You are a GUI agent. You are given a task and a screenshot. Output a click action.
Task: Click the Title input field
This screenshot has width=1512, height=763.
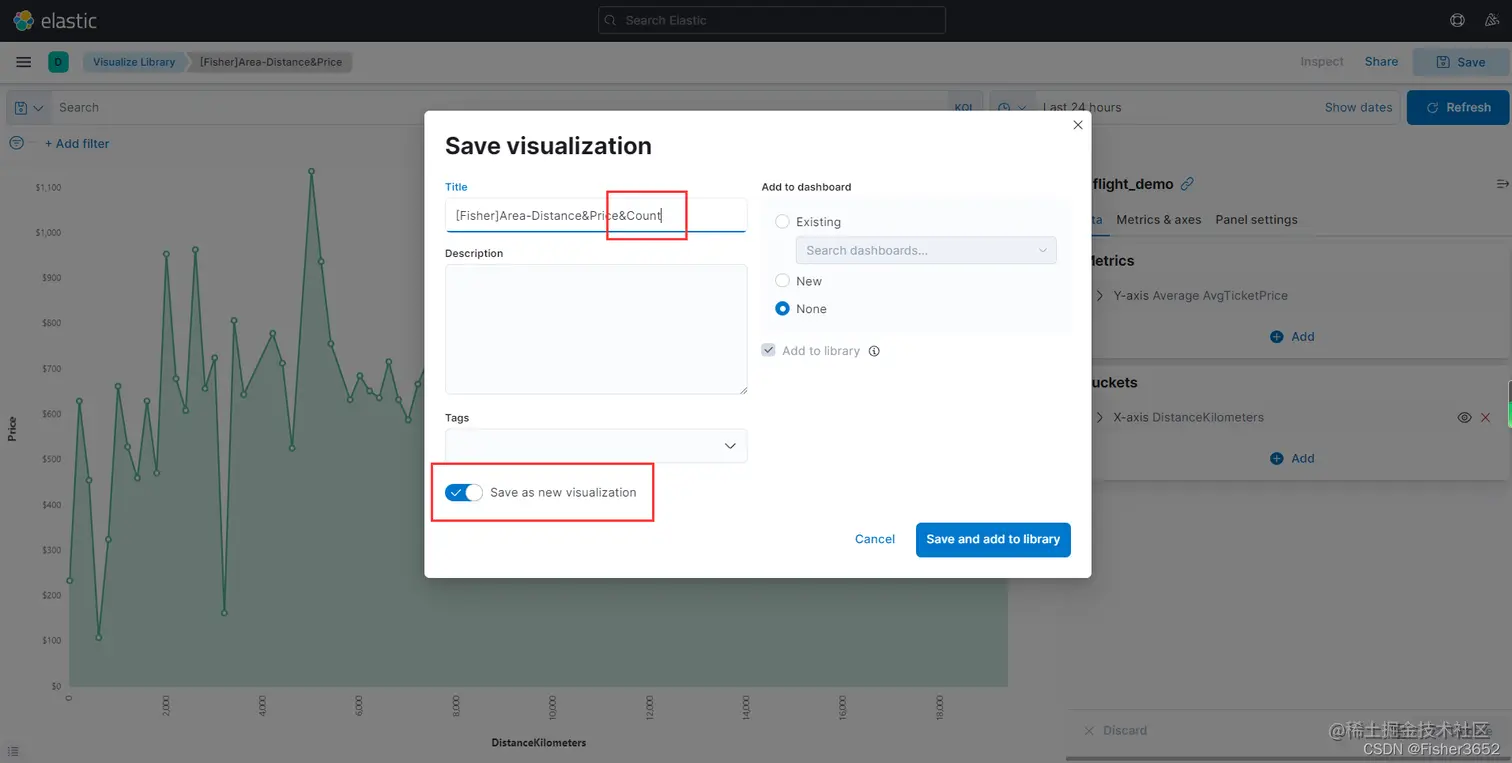(596, 215)
